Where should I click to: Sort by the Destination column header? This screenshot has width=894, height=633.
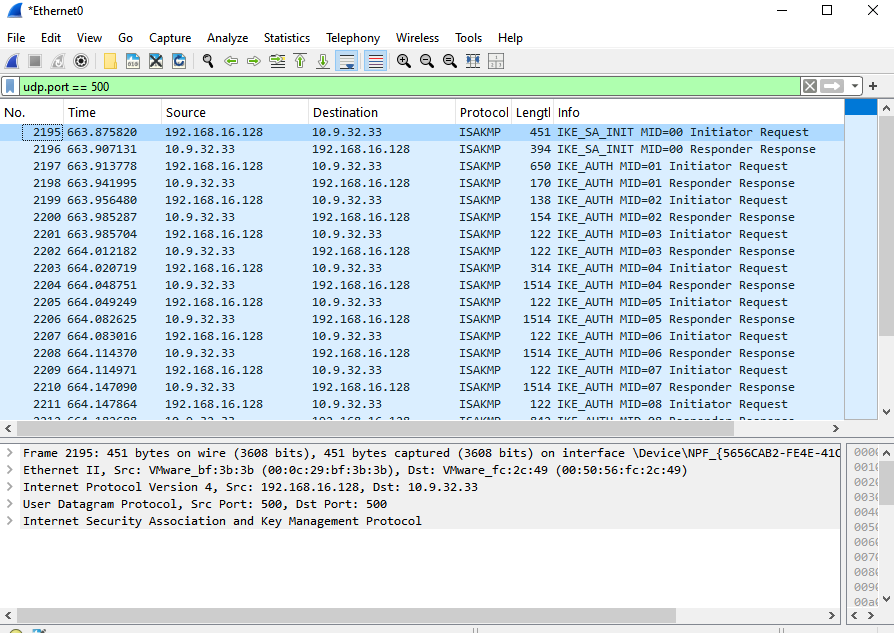382,112
